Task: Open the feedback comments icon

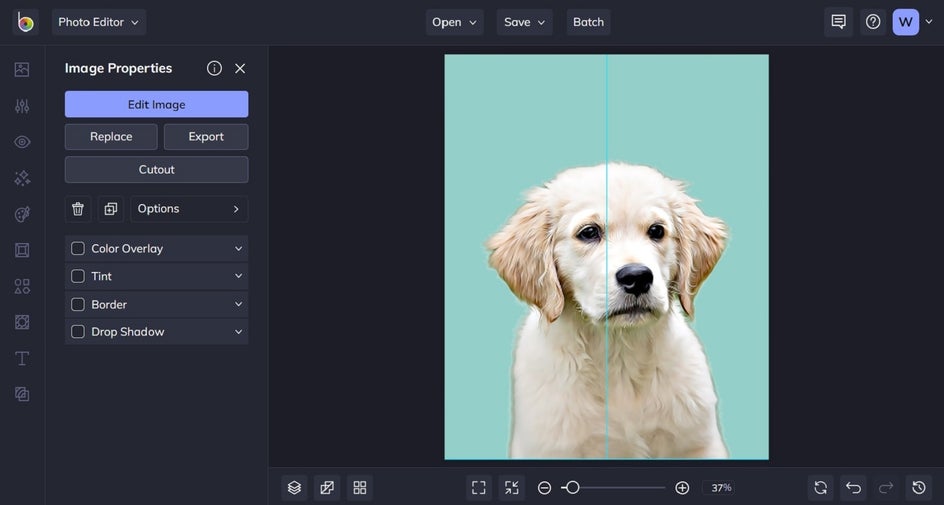Action: [x=838, y=22]
